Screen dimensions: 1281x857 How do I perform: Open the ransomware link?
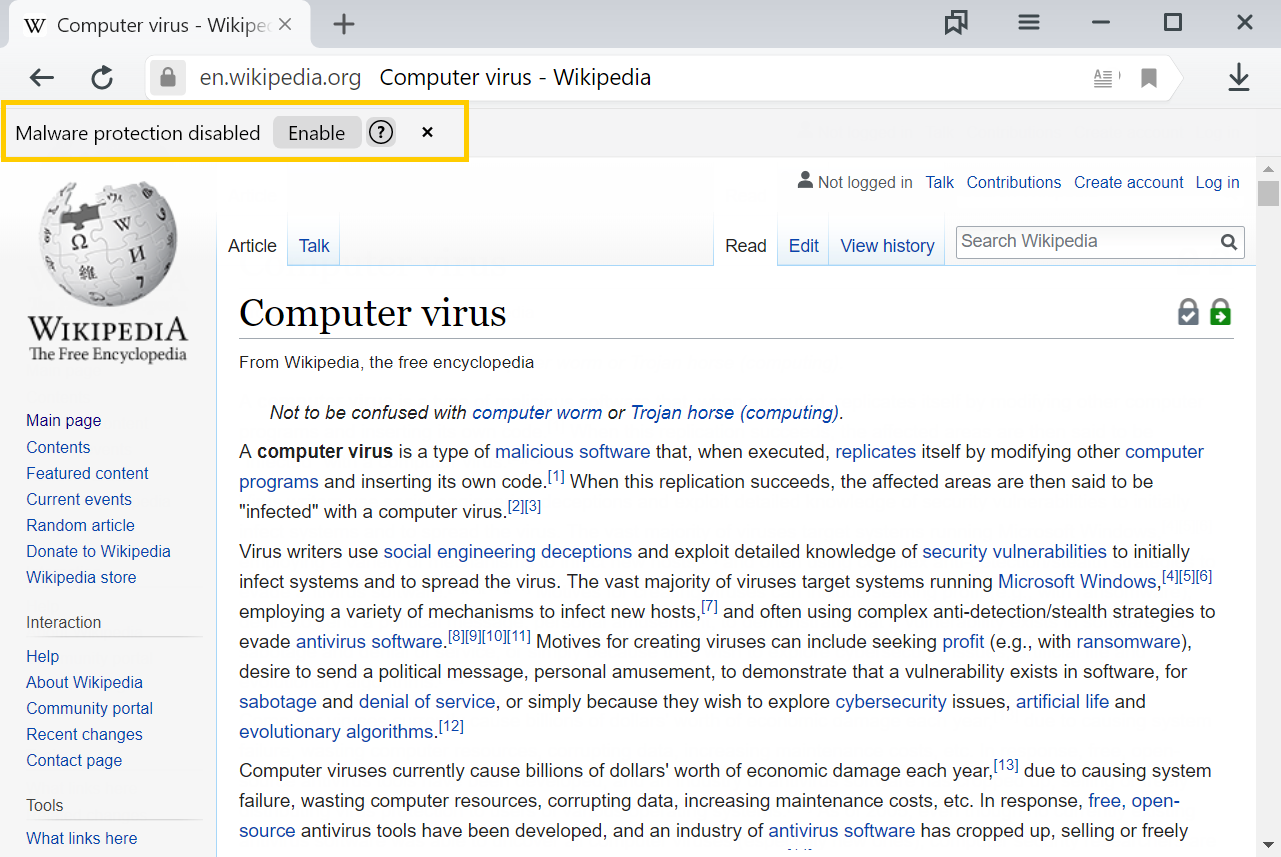[1128, 642]
